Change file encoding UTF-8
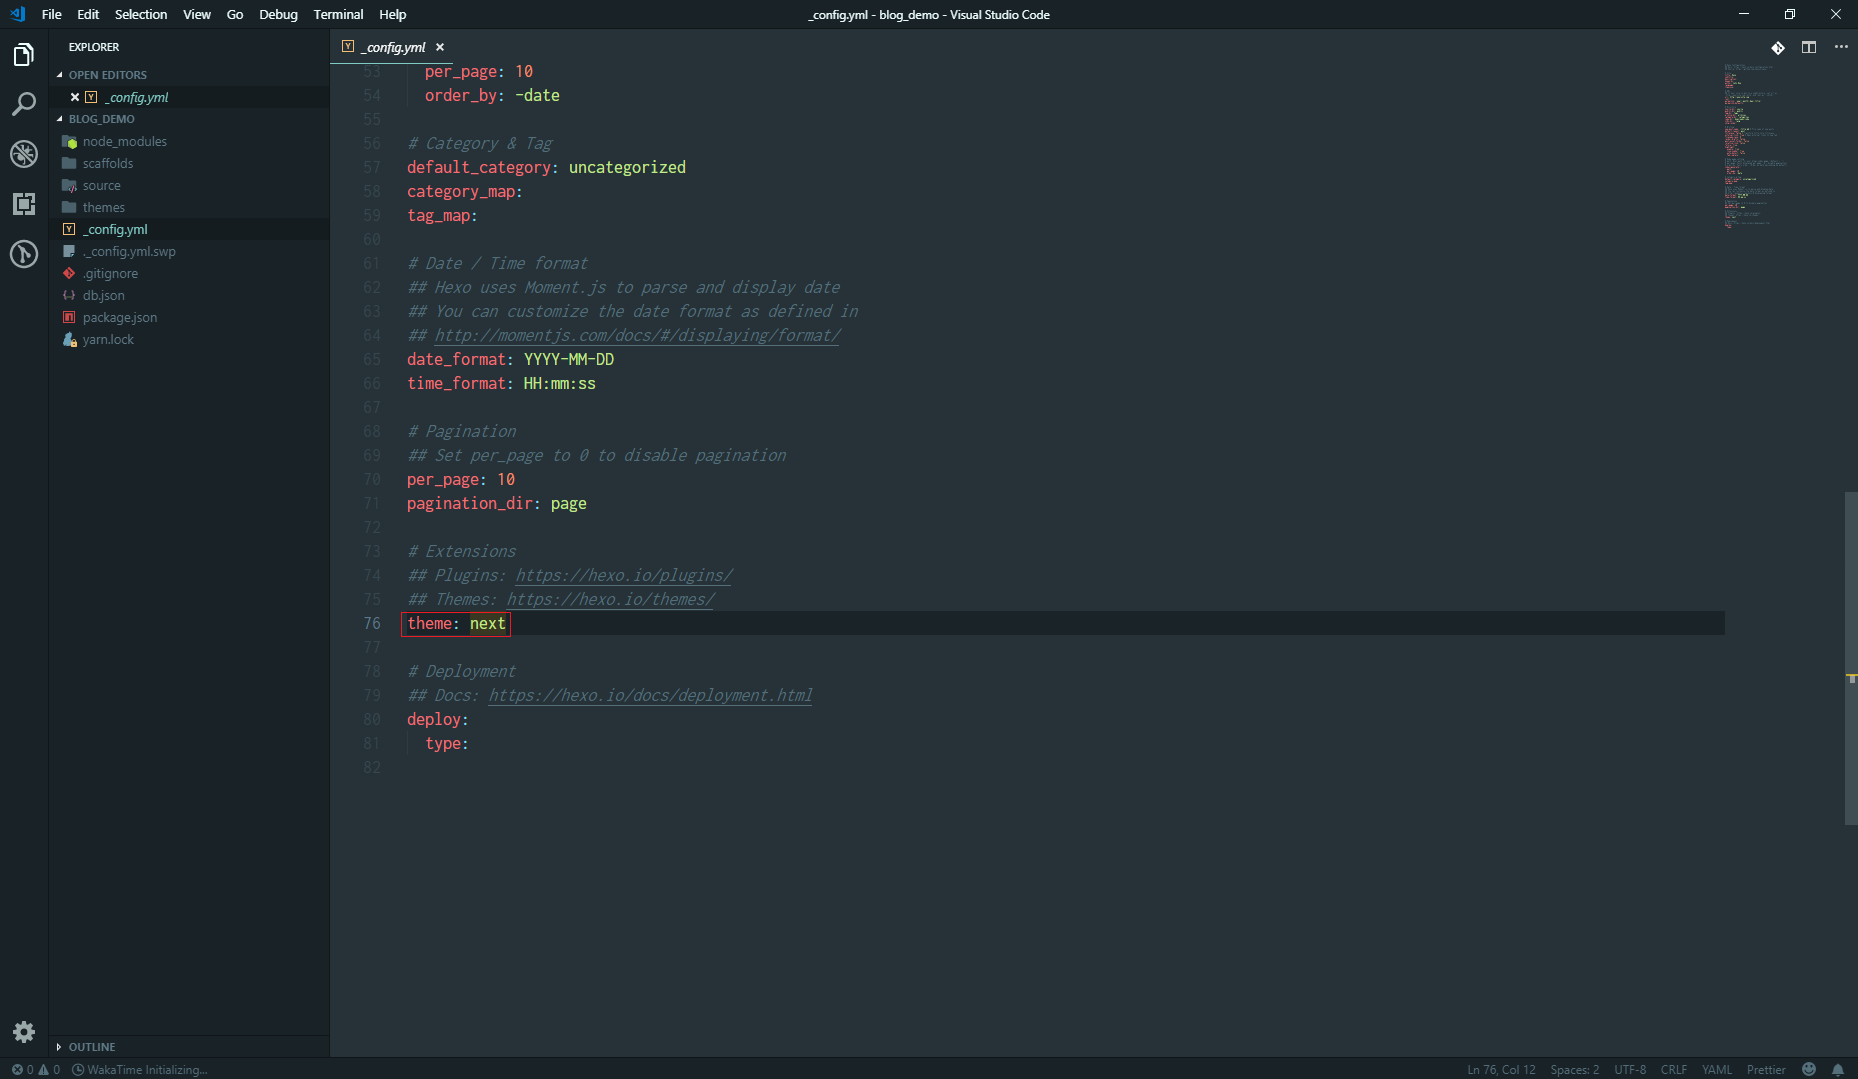Image resolution: width=1858 pixels, height=1079 pixels. click(x=1630, y=1069)
